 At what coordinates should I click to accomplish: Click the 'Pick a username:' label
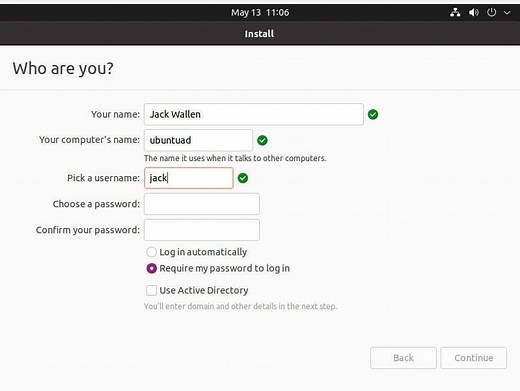pyautogui.click(x=103, y=178)
